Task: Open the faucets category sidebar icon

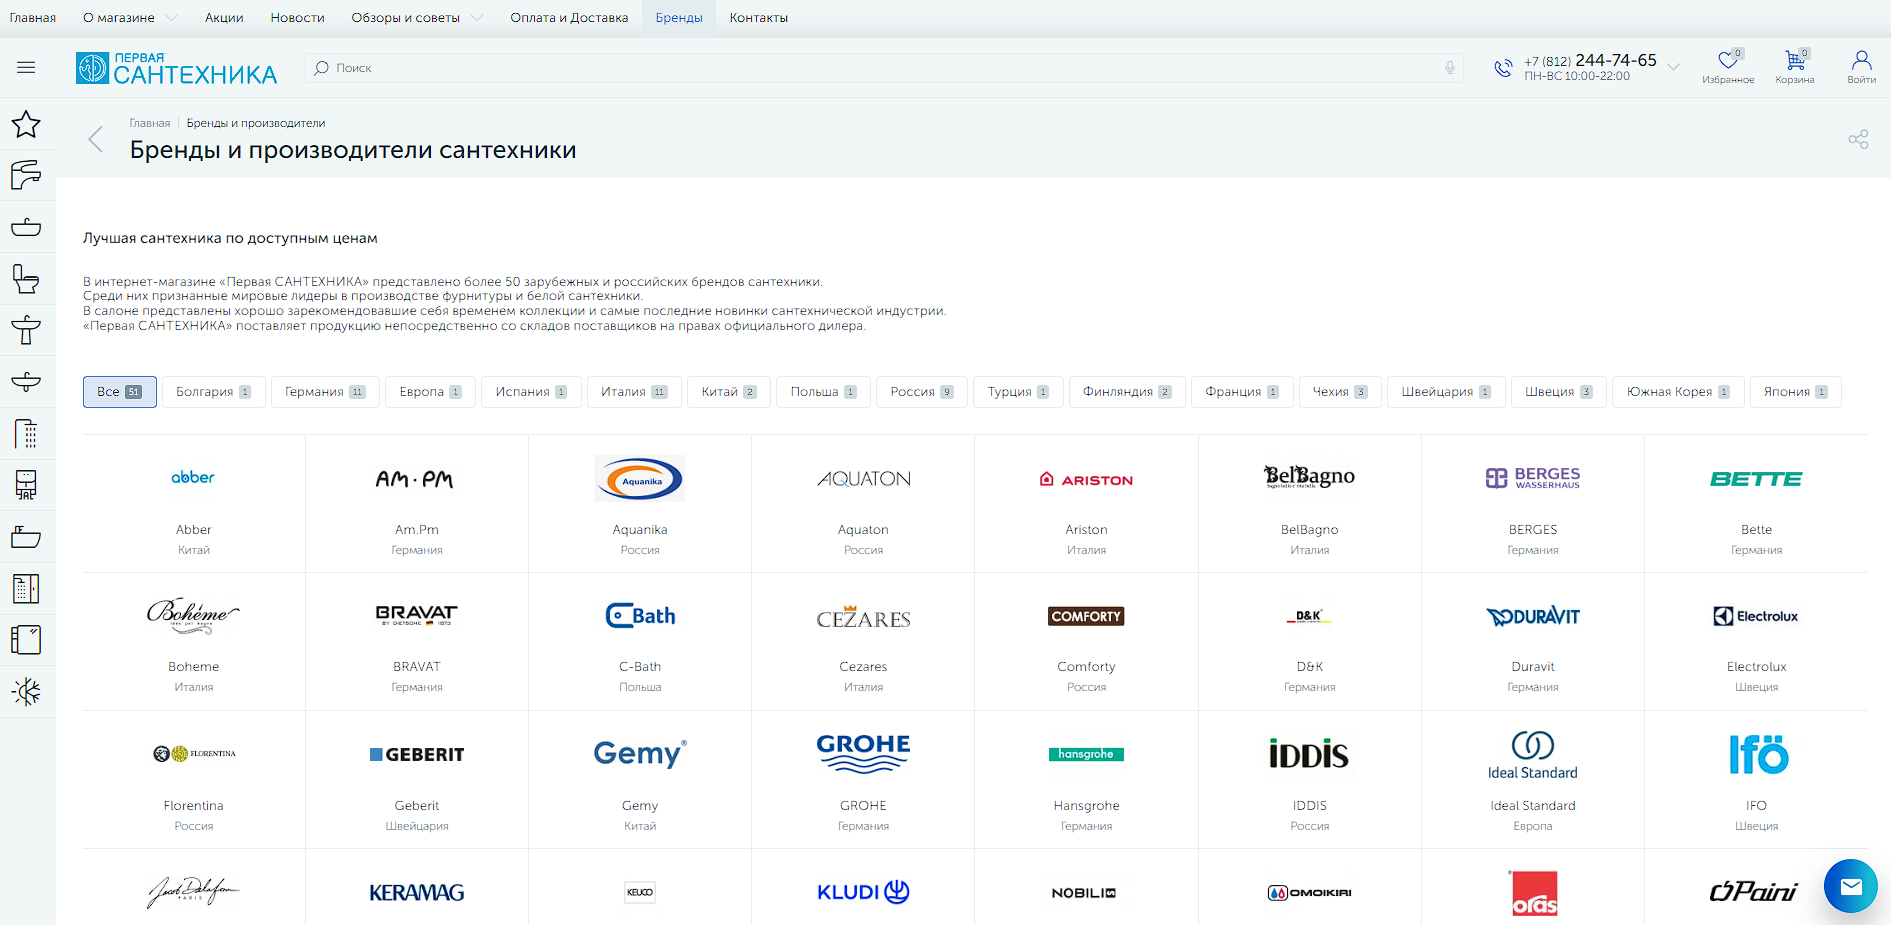Action: click(x=26, y=175)
